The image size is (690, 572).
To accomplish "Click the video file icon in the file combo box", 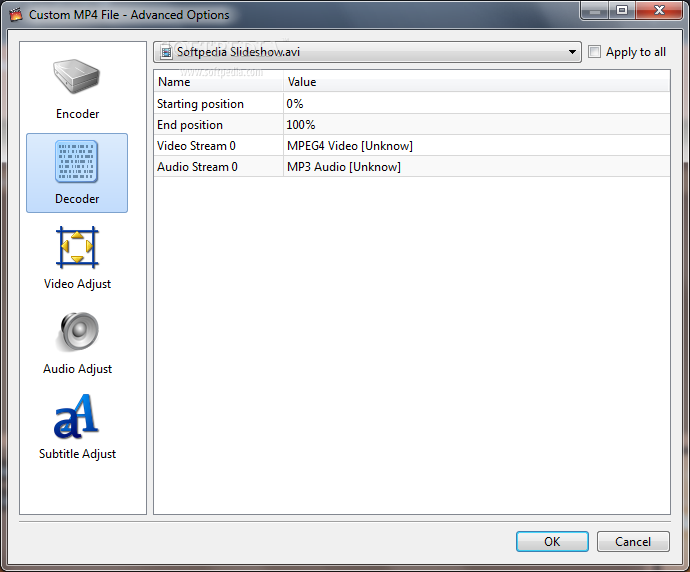I will pyautogui.click(x=166, y=52).
